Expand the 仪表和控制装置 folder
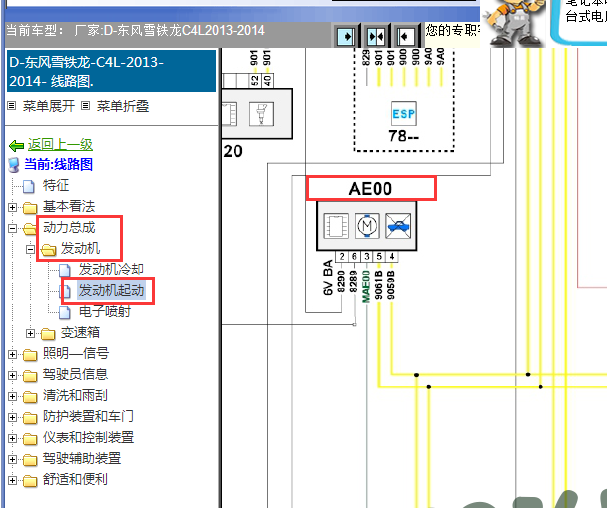The image size is (607, 508). tap(12, 438)
